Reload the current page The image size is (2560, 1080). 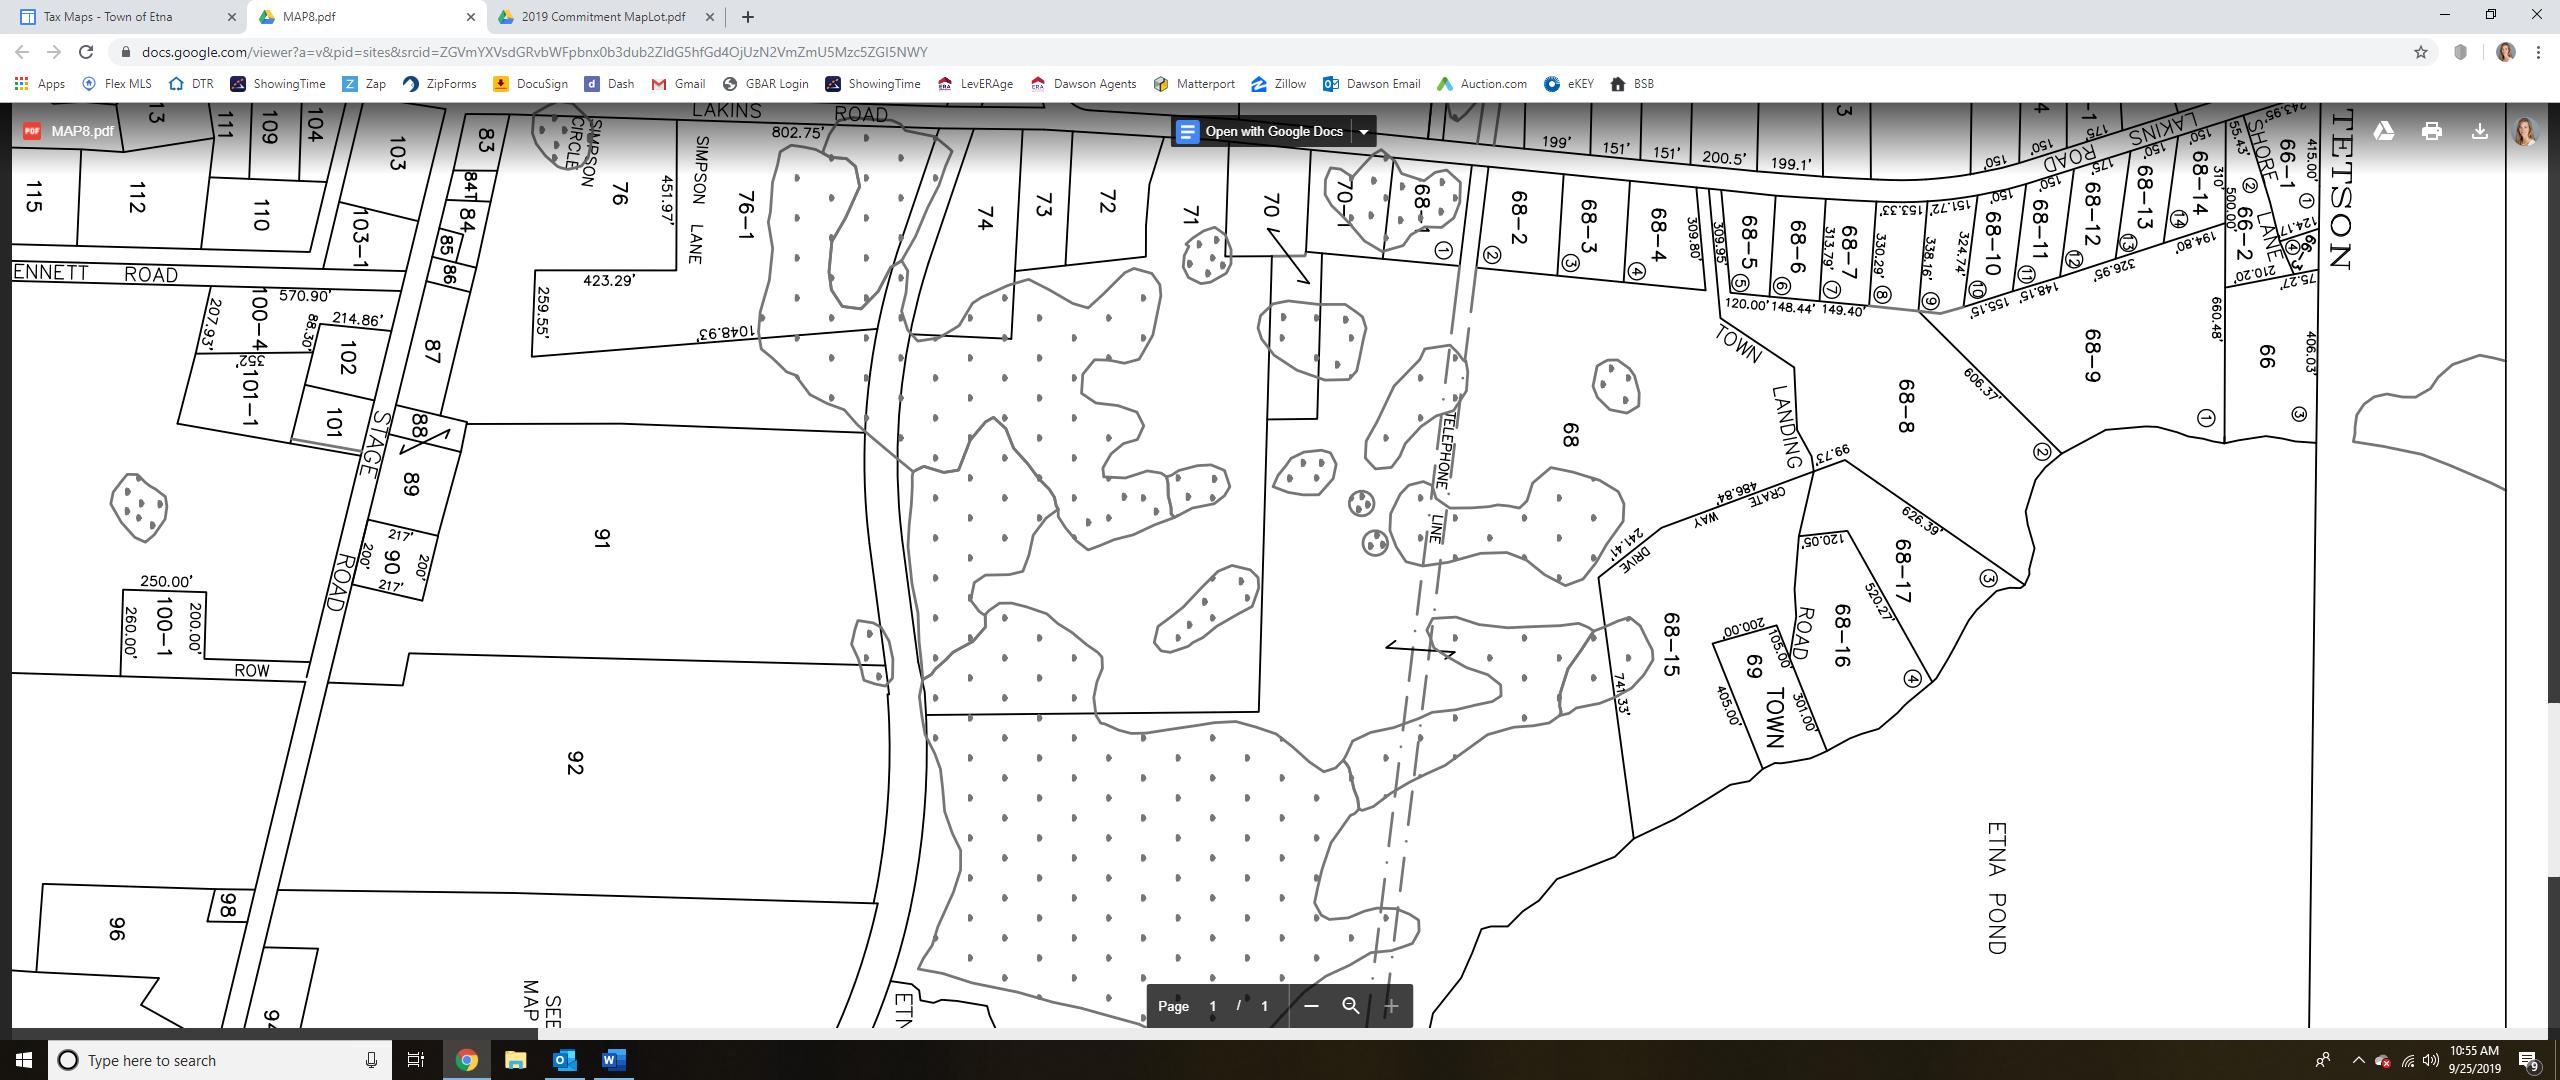[86, 52]
